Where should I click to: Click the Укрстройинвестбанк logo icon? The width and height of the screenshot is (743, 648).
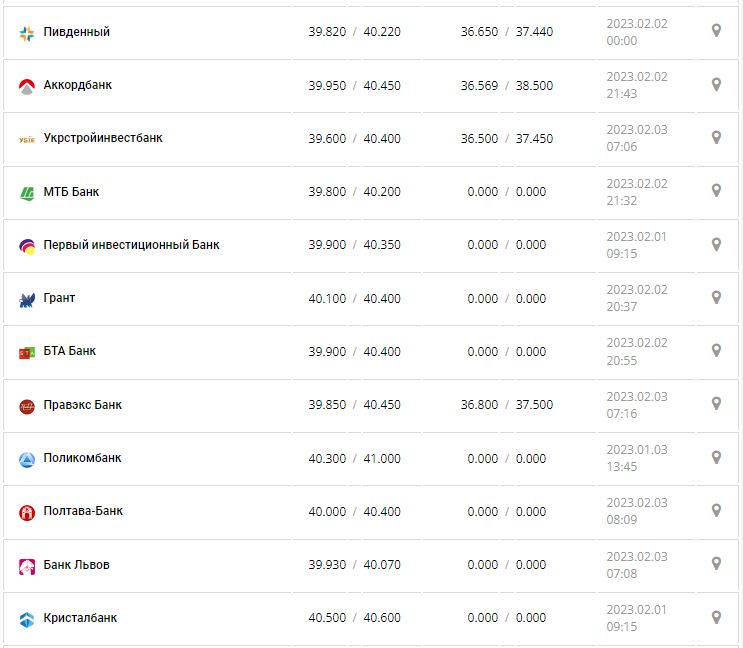(27, 139)
